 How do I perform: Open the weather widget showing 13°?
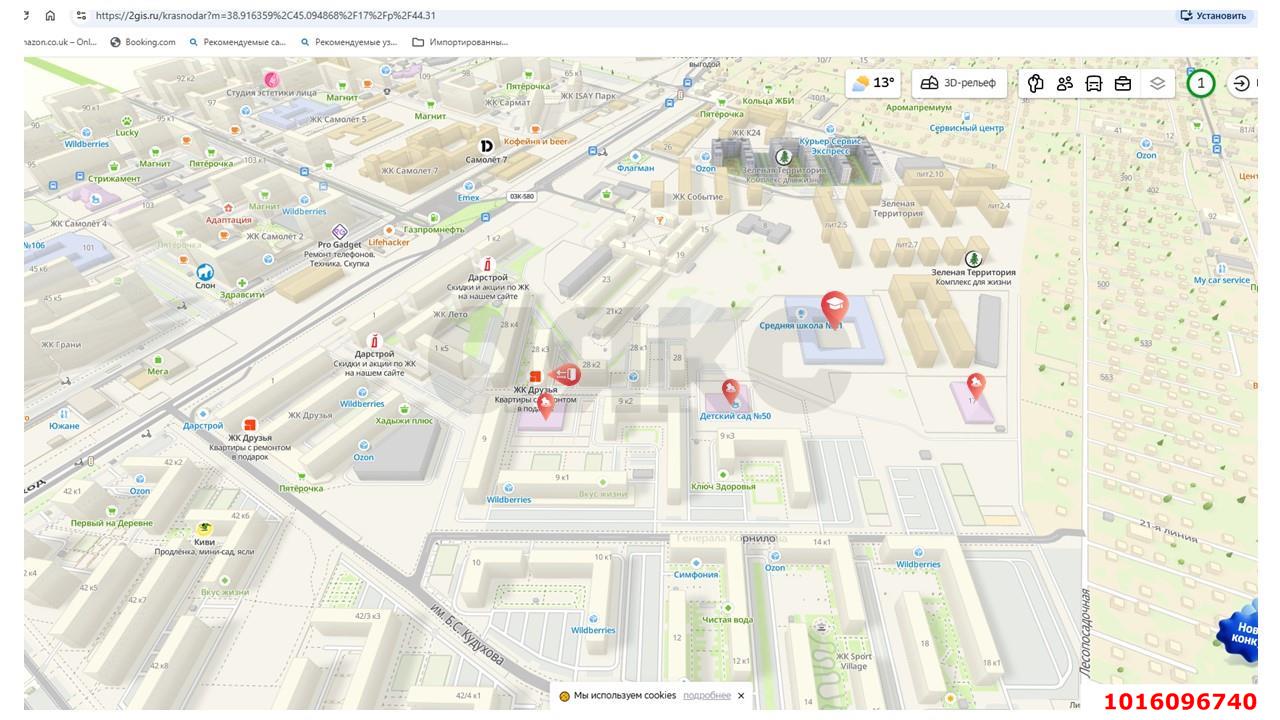(x=873, y=83)
